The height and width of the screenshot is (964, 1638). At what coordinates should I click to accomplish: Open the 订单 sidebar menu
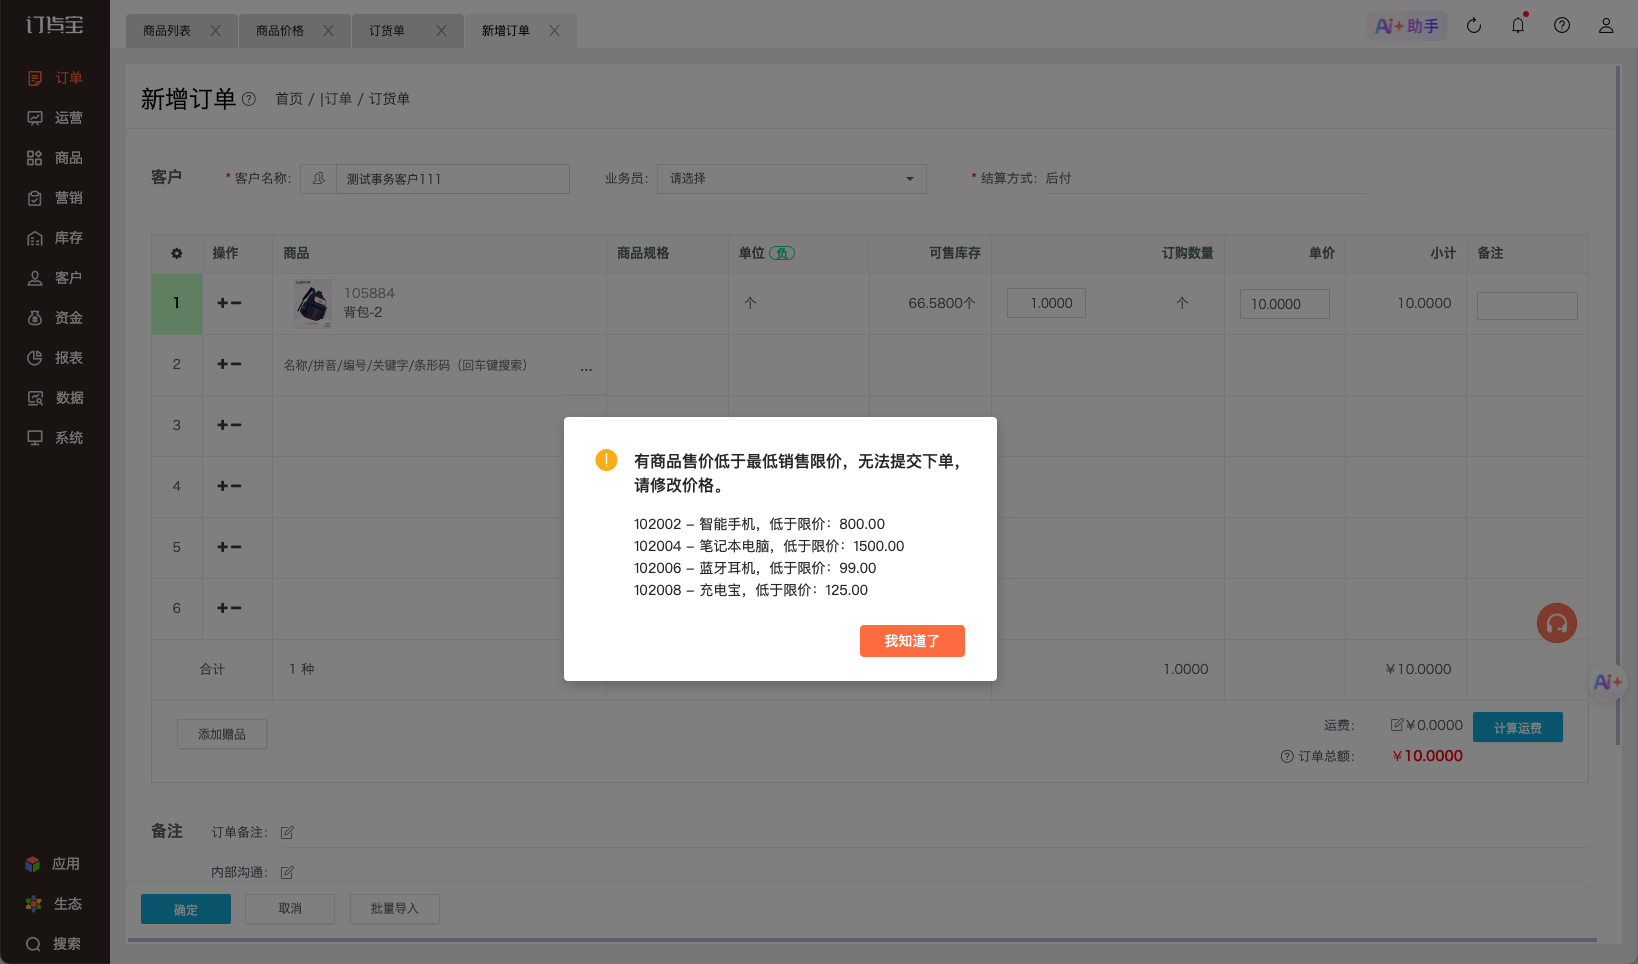[x=55, y=78]
